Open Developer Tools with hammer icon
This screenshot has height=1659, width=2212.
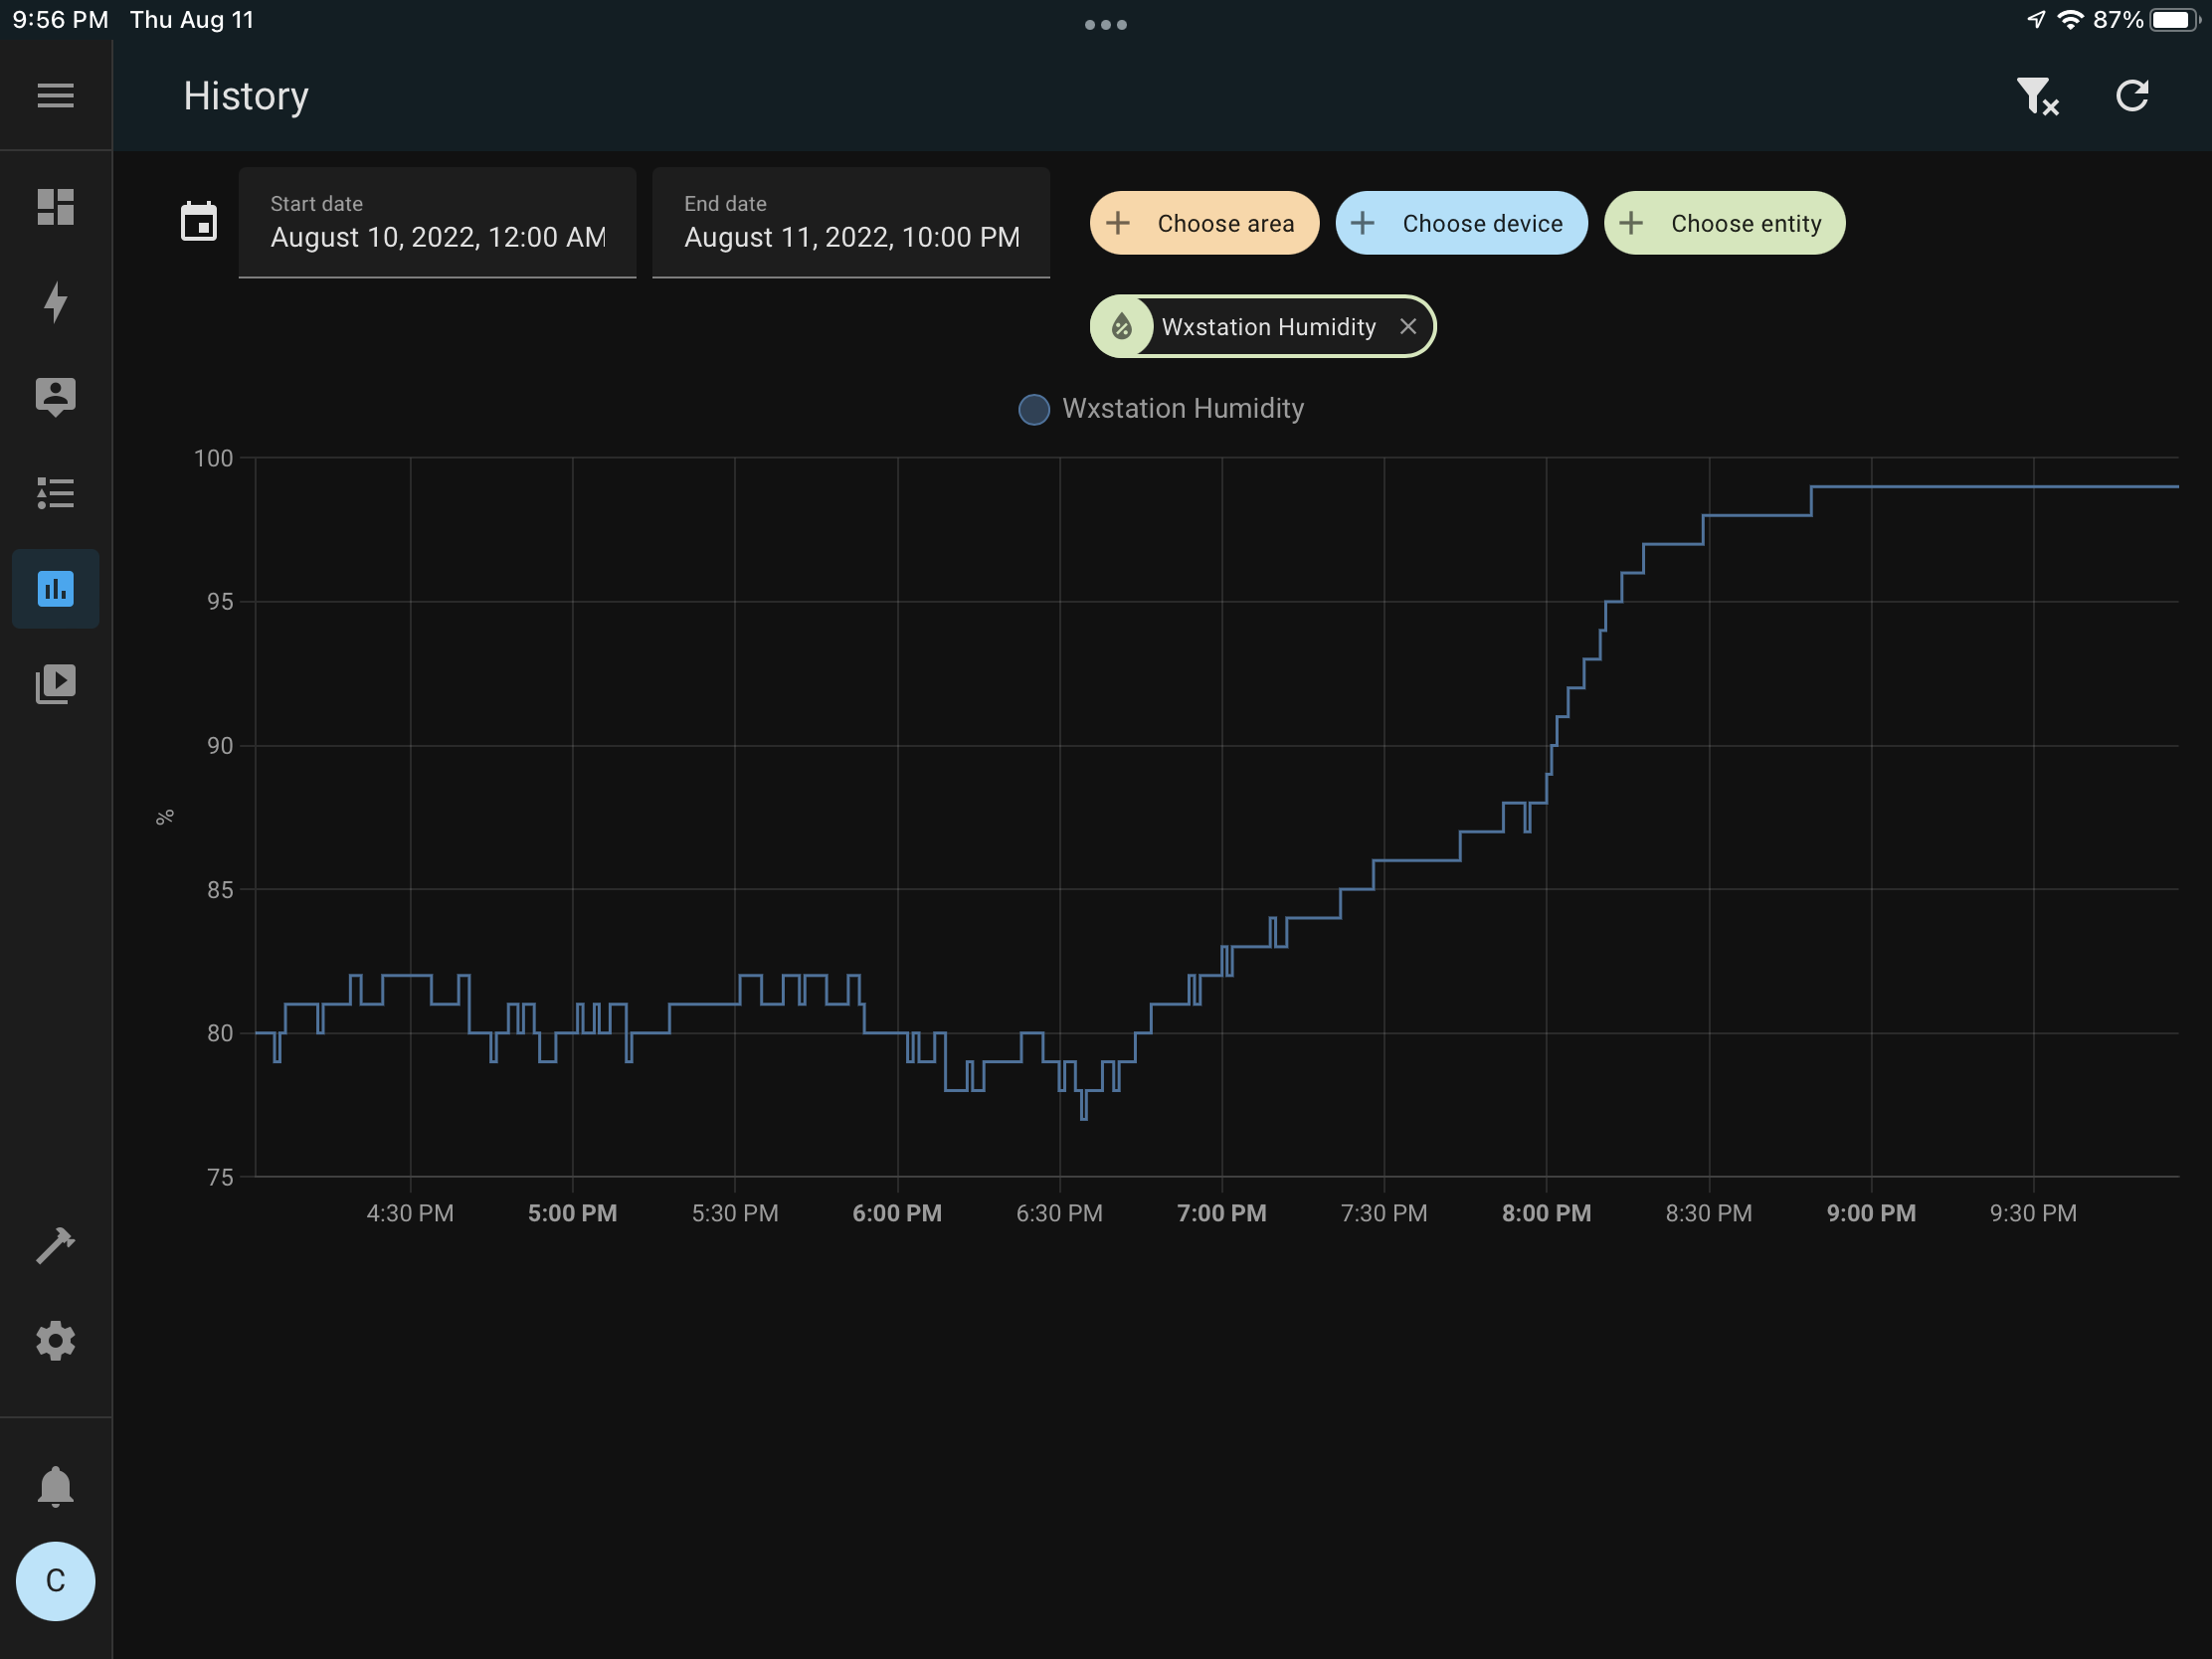coord(55,1243)
